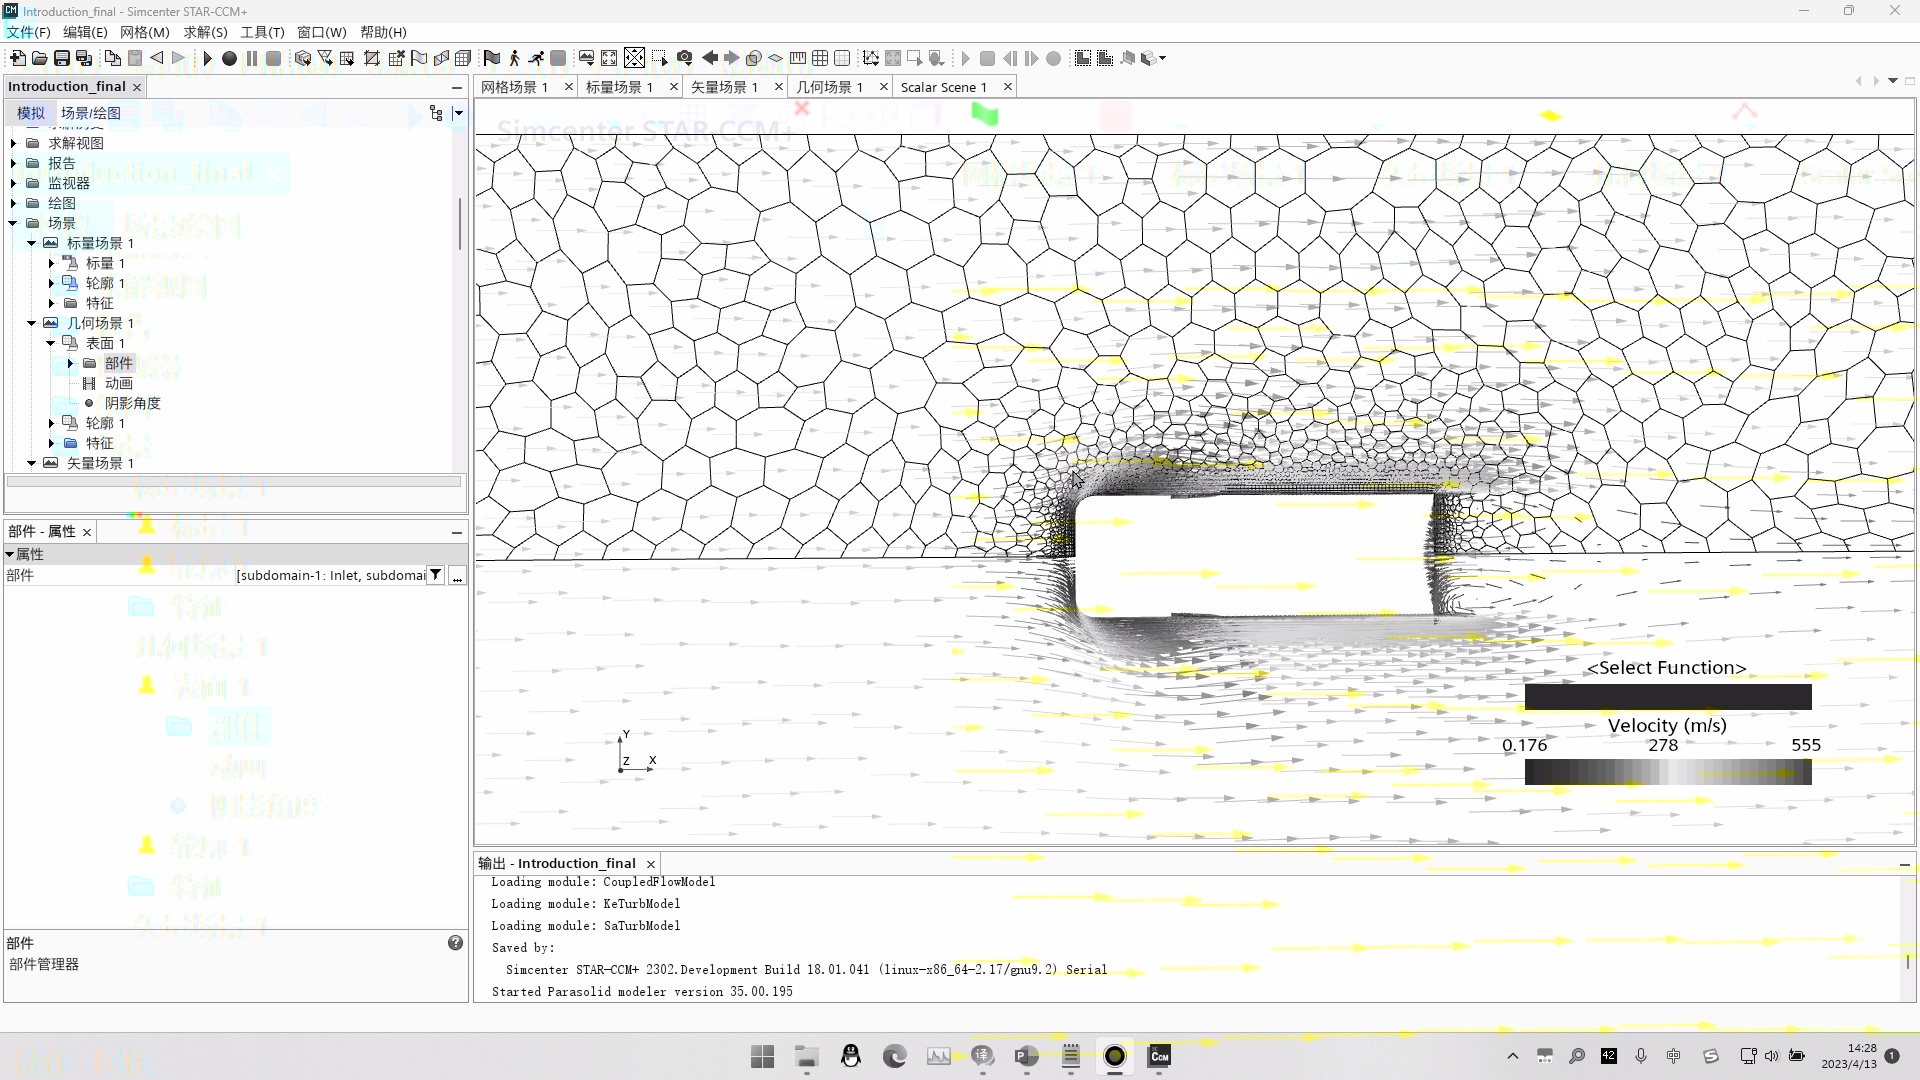Click the Open Simulation folder icon
This screenshot has width=1920, height=1080.
[x=39, y=58]
